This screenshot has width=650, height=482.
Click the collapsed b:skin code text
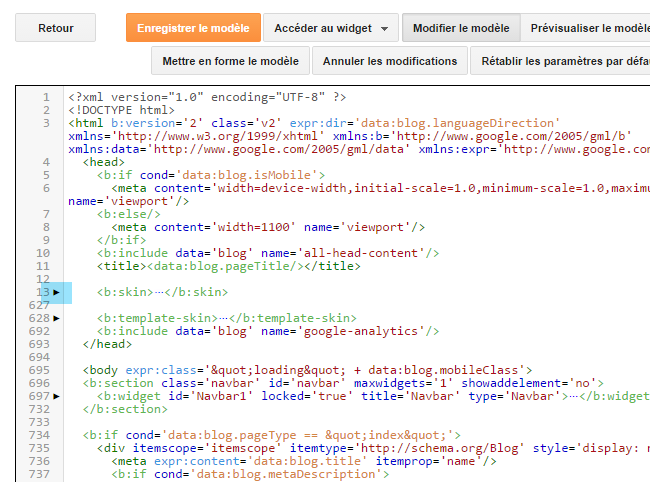(x=162, y=293)
